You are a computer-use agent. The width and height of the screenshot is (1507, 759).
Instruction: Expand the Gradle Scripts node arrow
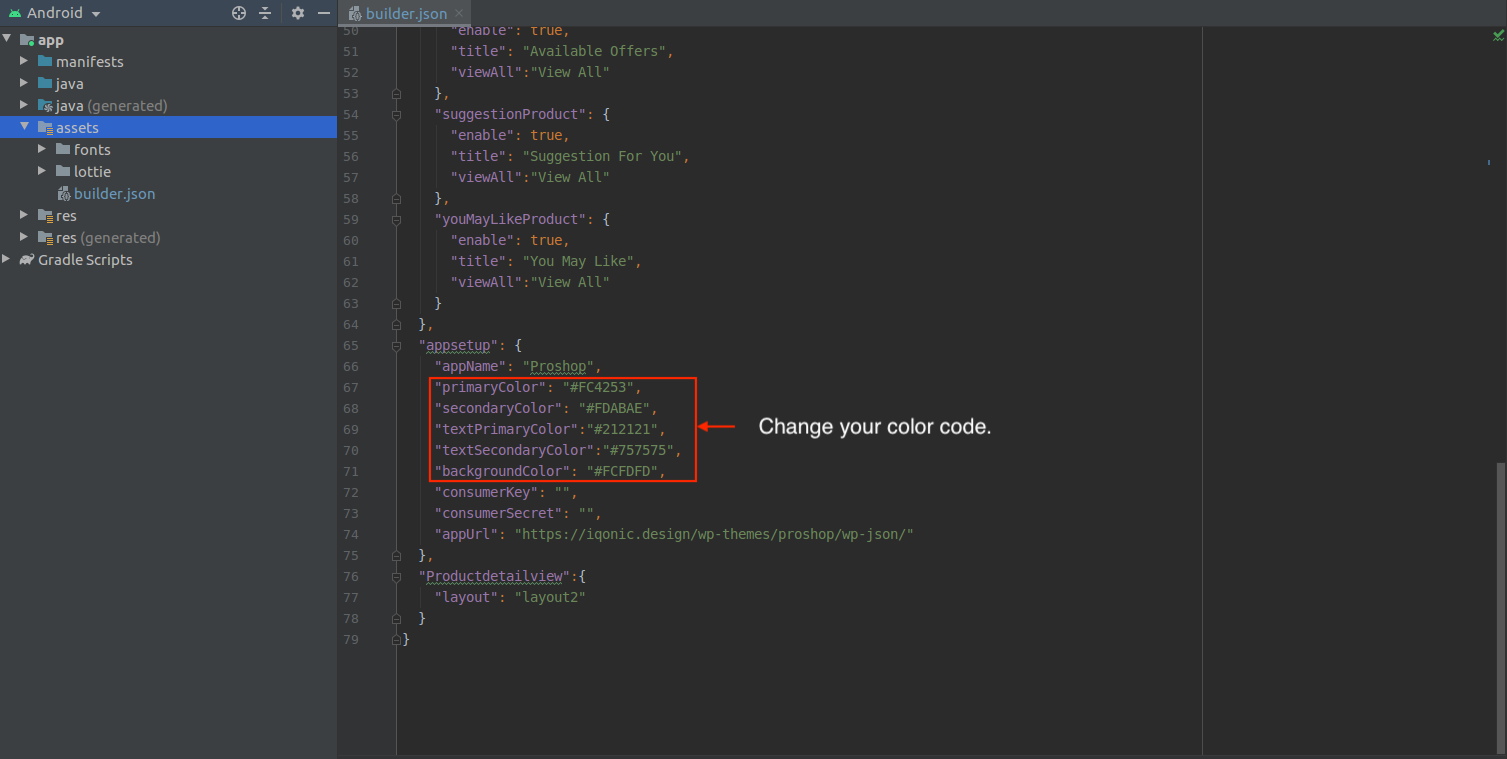(x=8, y=259)
